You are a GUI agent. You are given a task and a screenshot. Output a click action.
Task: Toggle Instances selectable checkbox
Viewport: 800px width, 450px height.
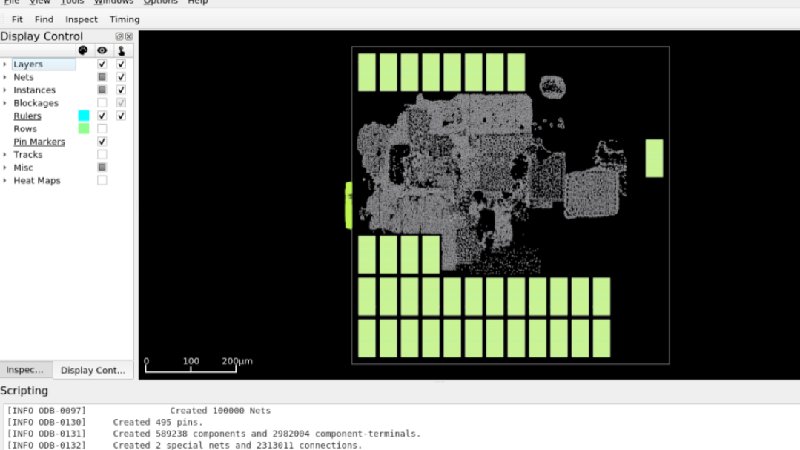coord(121,89)
